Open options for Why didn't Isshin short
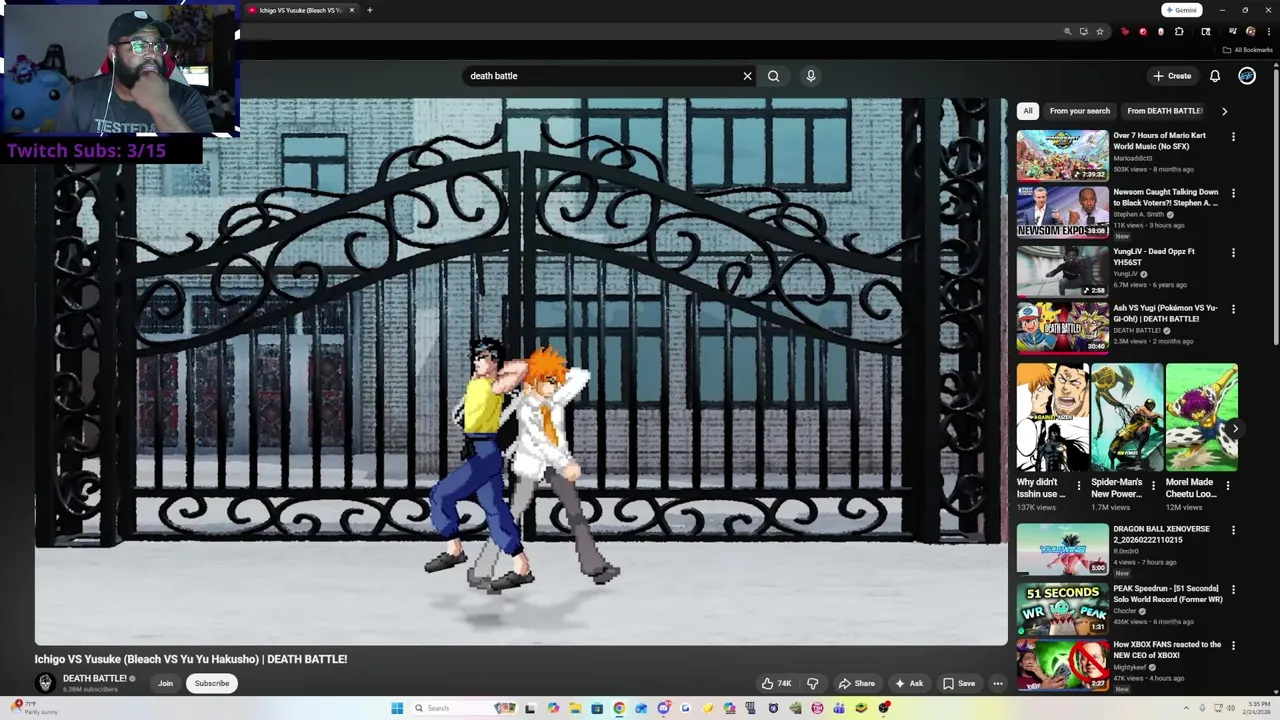The image size is (1280, 720). point(1078,486)
